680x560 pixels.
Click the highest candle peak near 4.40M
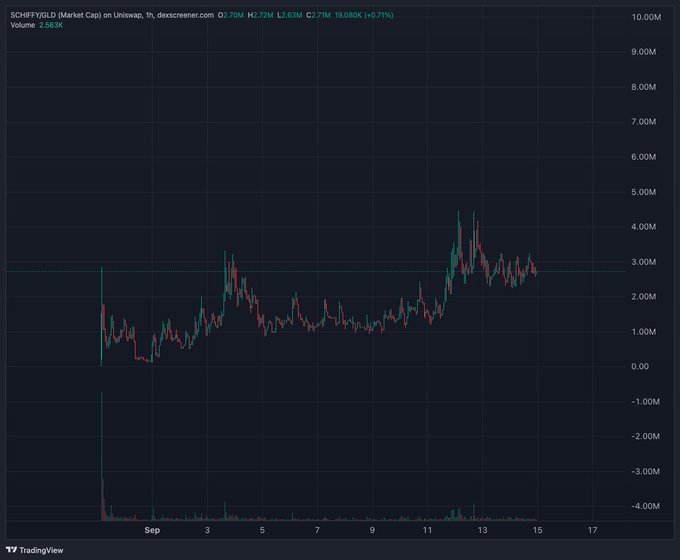click(x=458, y=234)
